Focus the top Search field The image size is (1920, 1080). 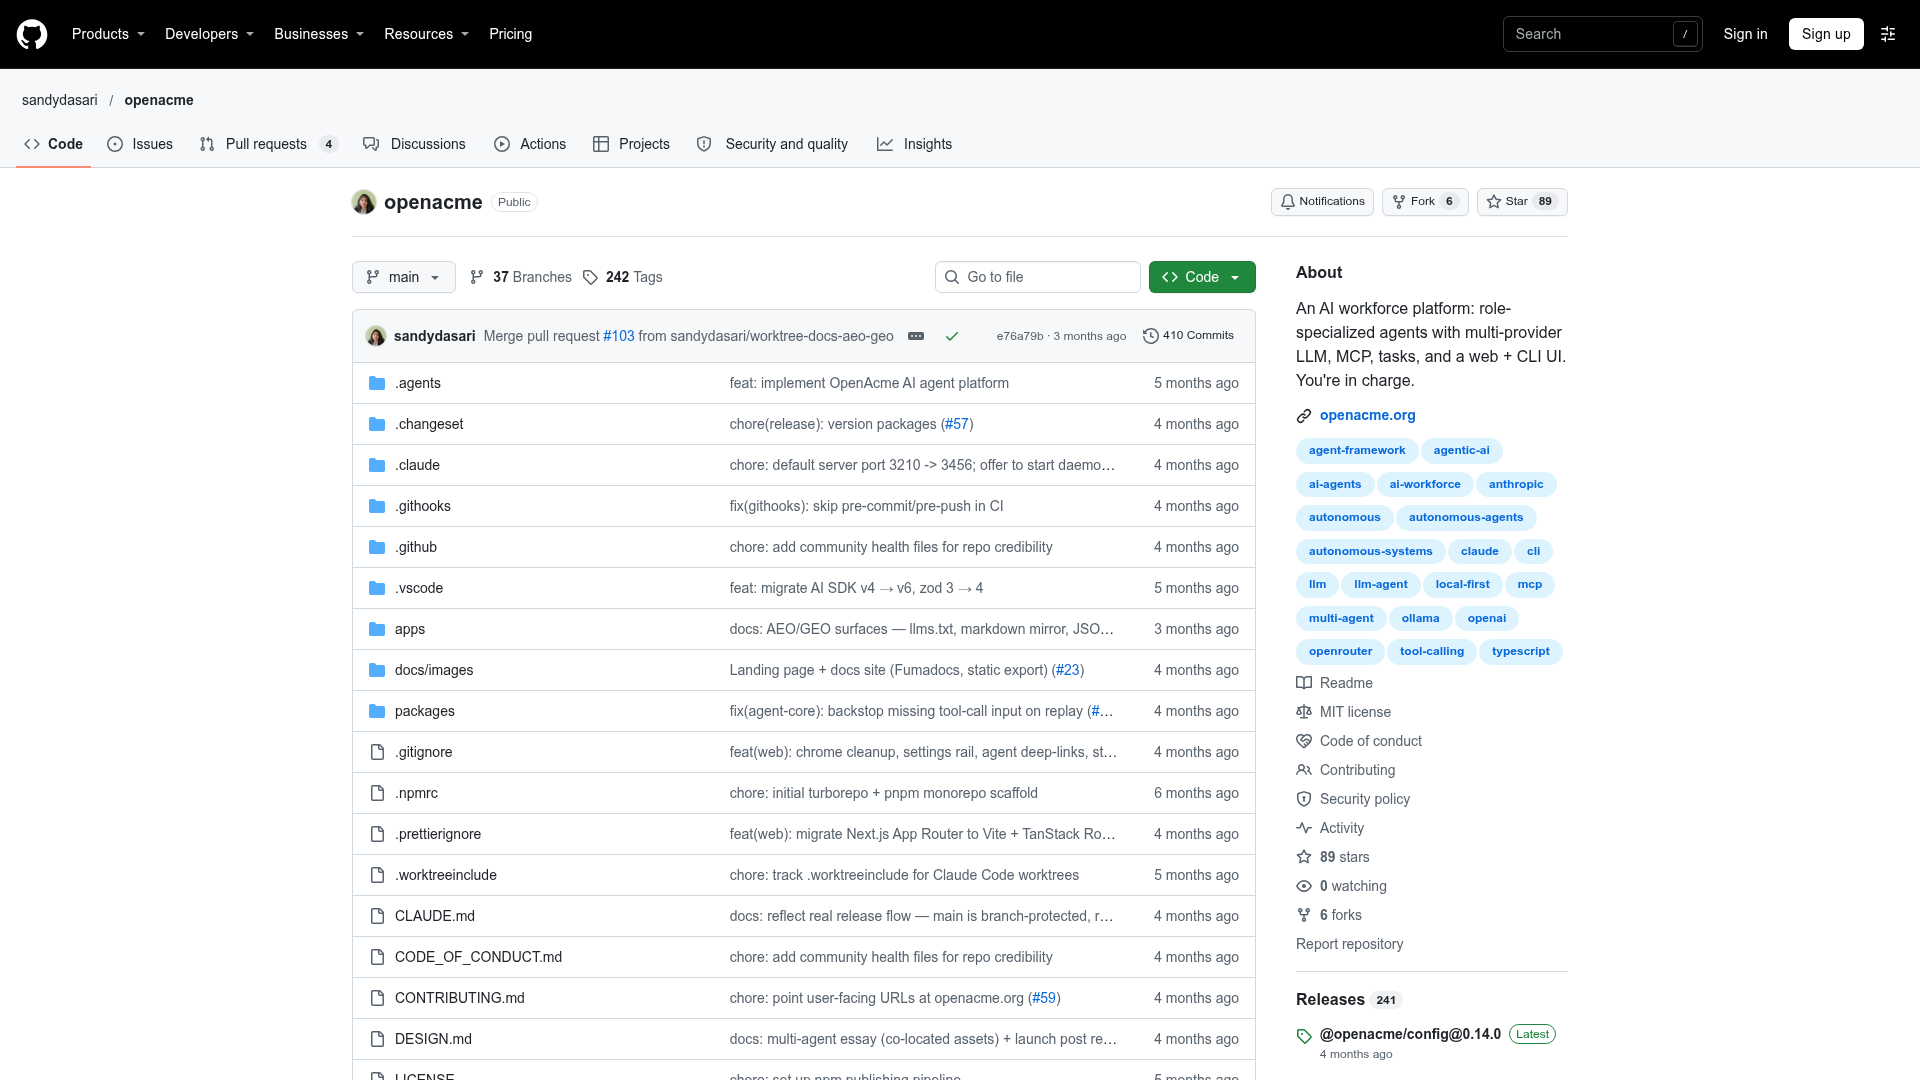pyautogui.click(x=1602, y=34)
